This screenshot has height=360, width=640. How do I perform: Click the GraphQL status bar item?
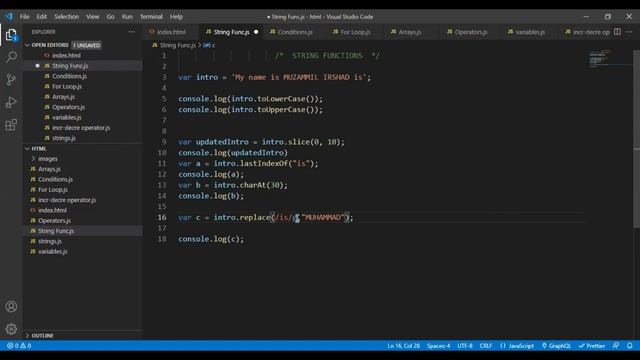coord(556,346)
